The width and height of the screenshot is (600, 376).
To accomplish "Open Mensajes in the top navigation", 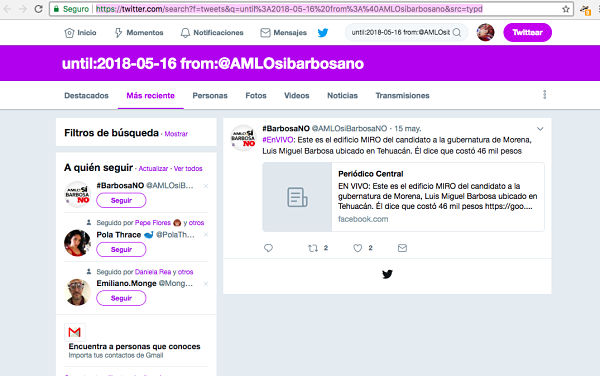I will click(x=284, y=33).
